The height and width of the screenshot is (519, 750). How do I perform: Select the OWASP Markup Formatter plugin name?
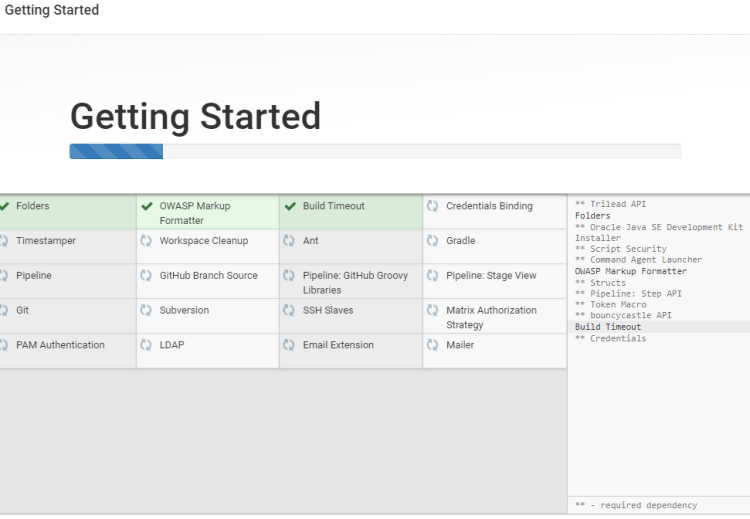[x=195, y=213]
